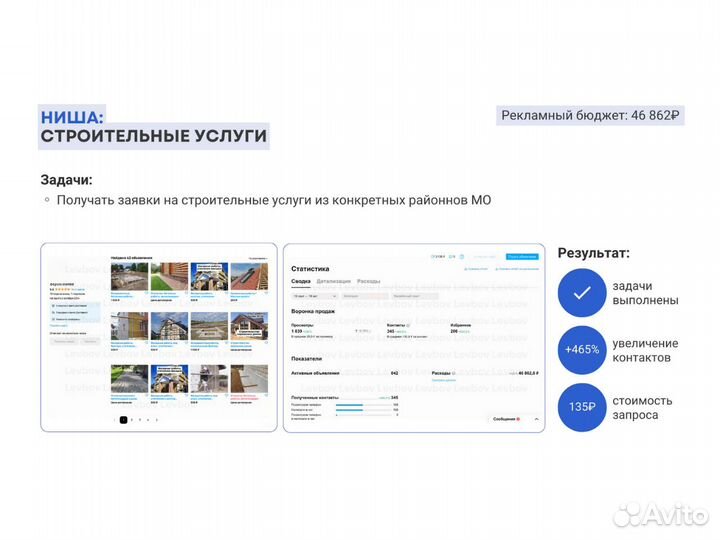This screenshot has height=540, width=720.
Task: Open the sort dropdown above the listings grid
Action: (x=258, y=259)
